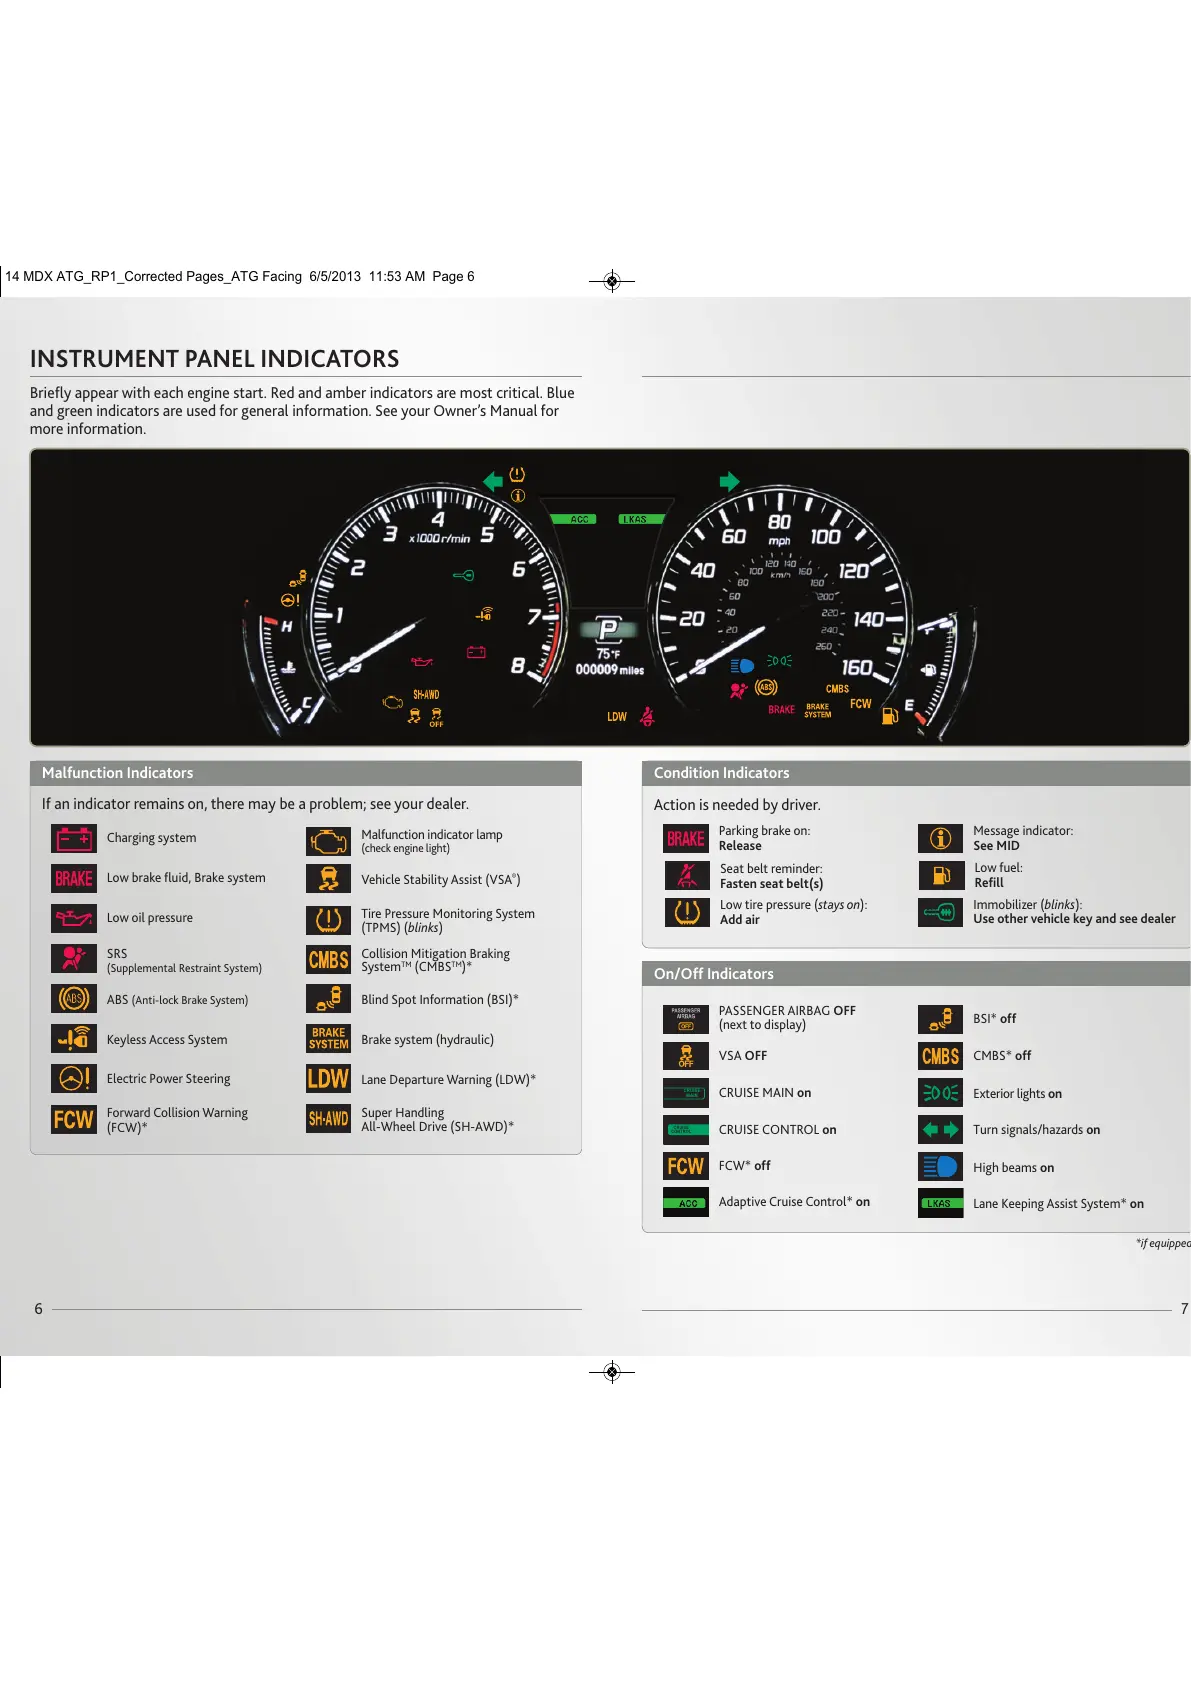Click the check engine light icon

[328, 841]
